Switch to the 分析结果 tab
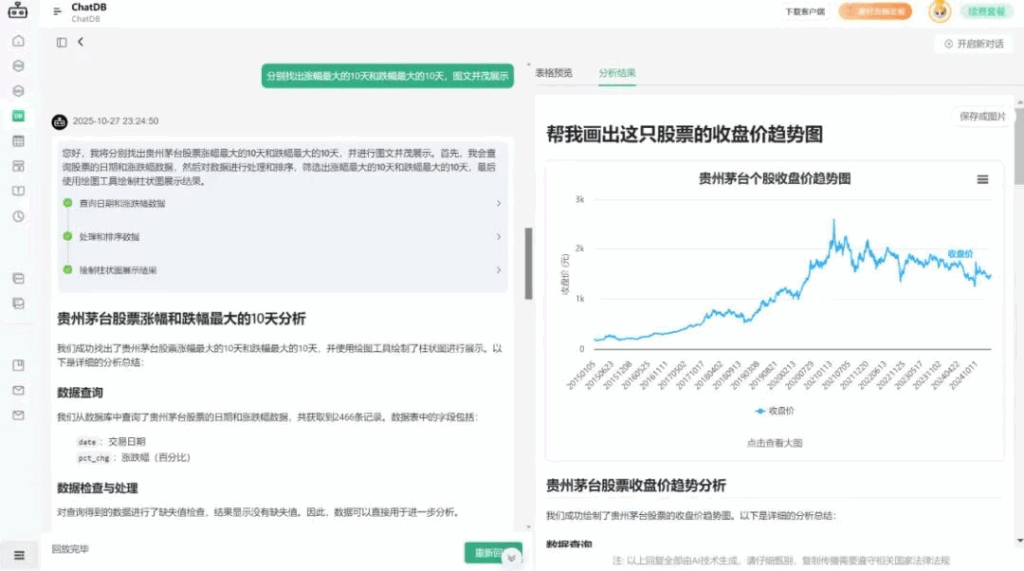This screenshot has height=571, width=1024. click(x=617, y=73)
